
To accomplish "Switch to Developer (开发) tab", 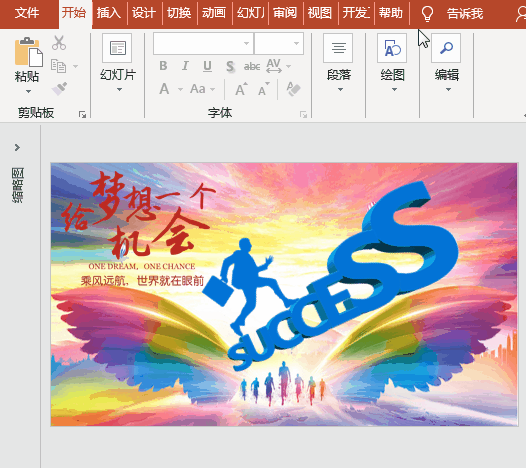I will 356,13.
